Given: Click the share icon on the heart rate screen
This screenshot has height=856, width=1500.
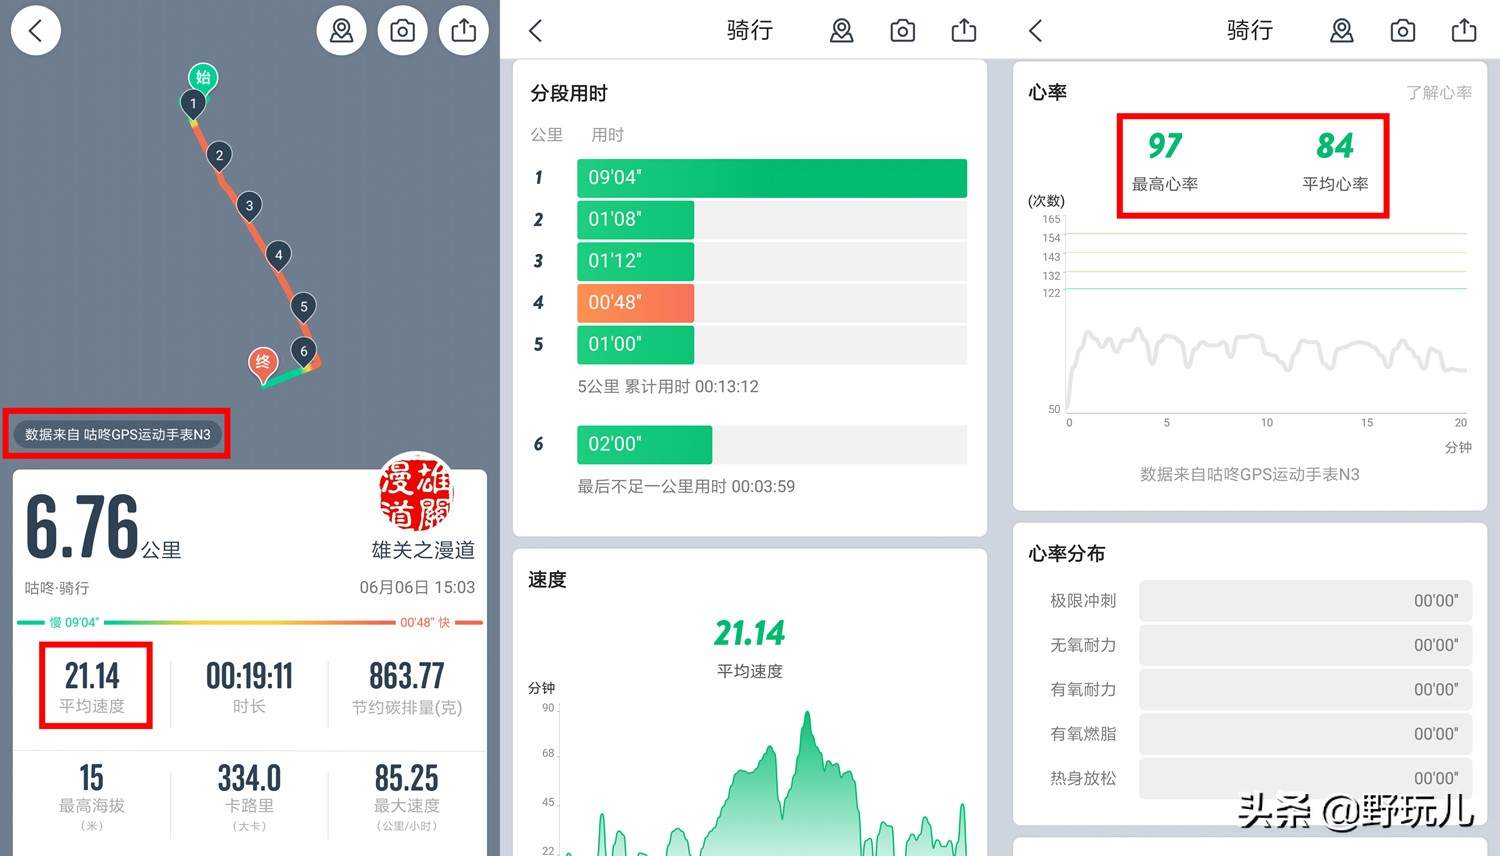Looking at the screenshot, I should pyautogui.click(x=1463, y=30).
